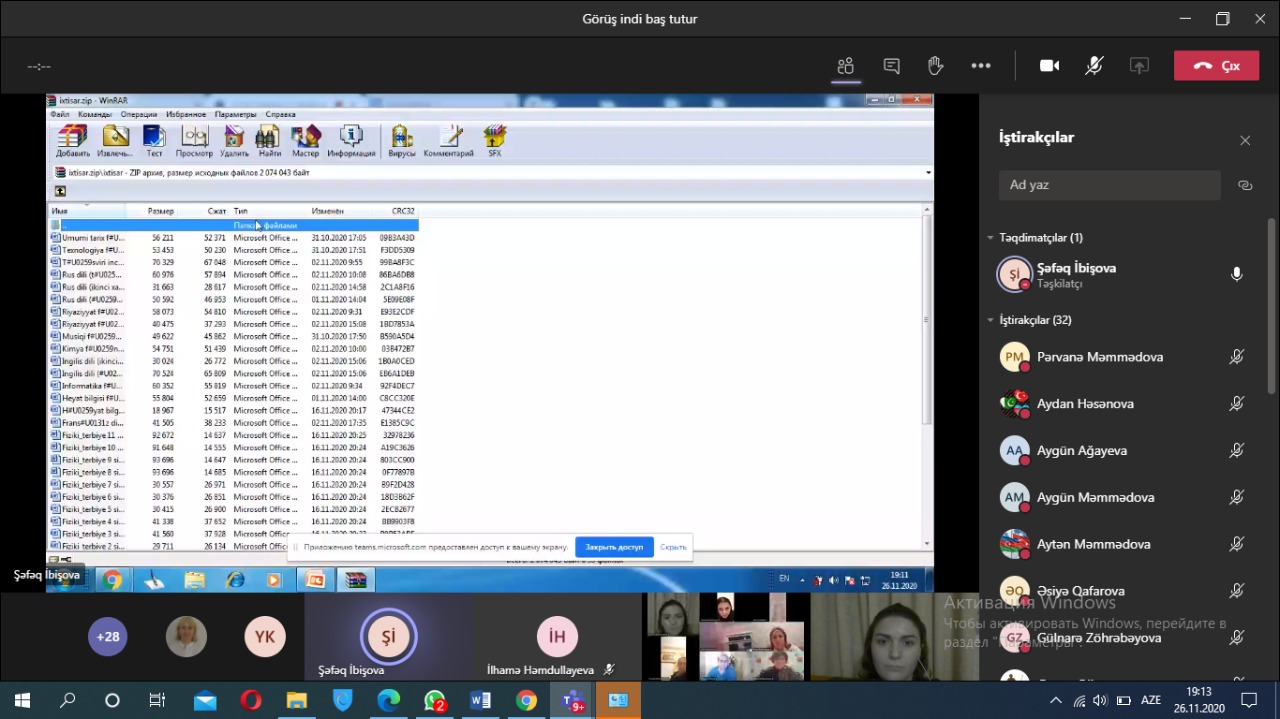Collapse the Təqdimatçılar (1) section
This screenshot has width=1280, height=719.
[990, 238]
